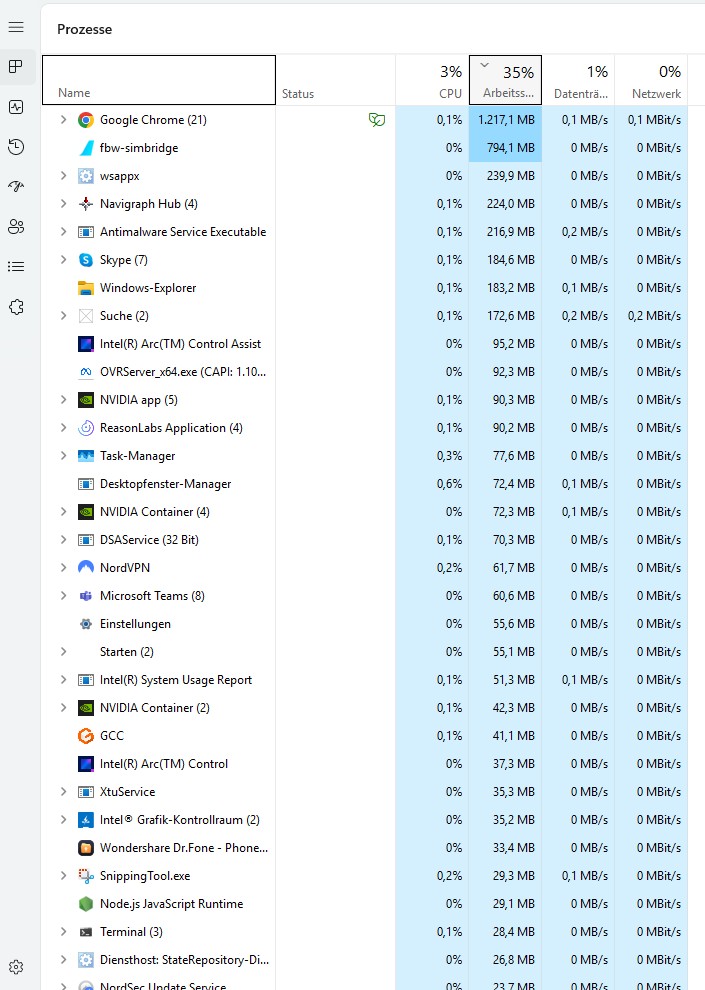Click the Windows-Explorer folder icon
Screen dimensions: 705x990
86,288
